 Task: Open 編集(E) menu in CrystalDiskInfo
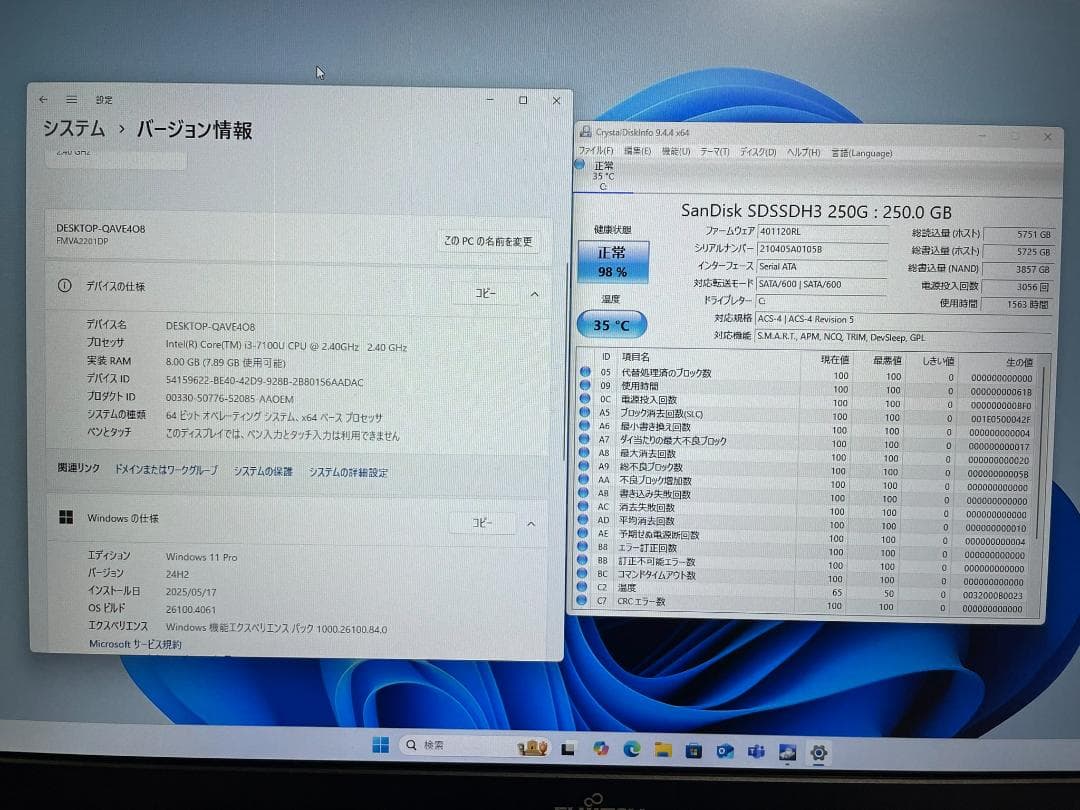click(x=637, y=151)
